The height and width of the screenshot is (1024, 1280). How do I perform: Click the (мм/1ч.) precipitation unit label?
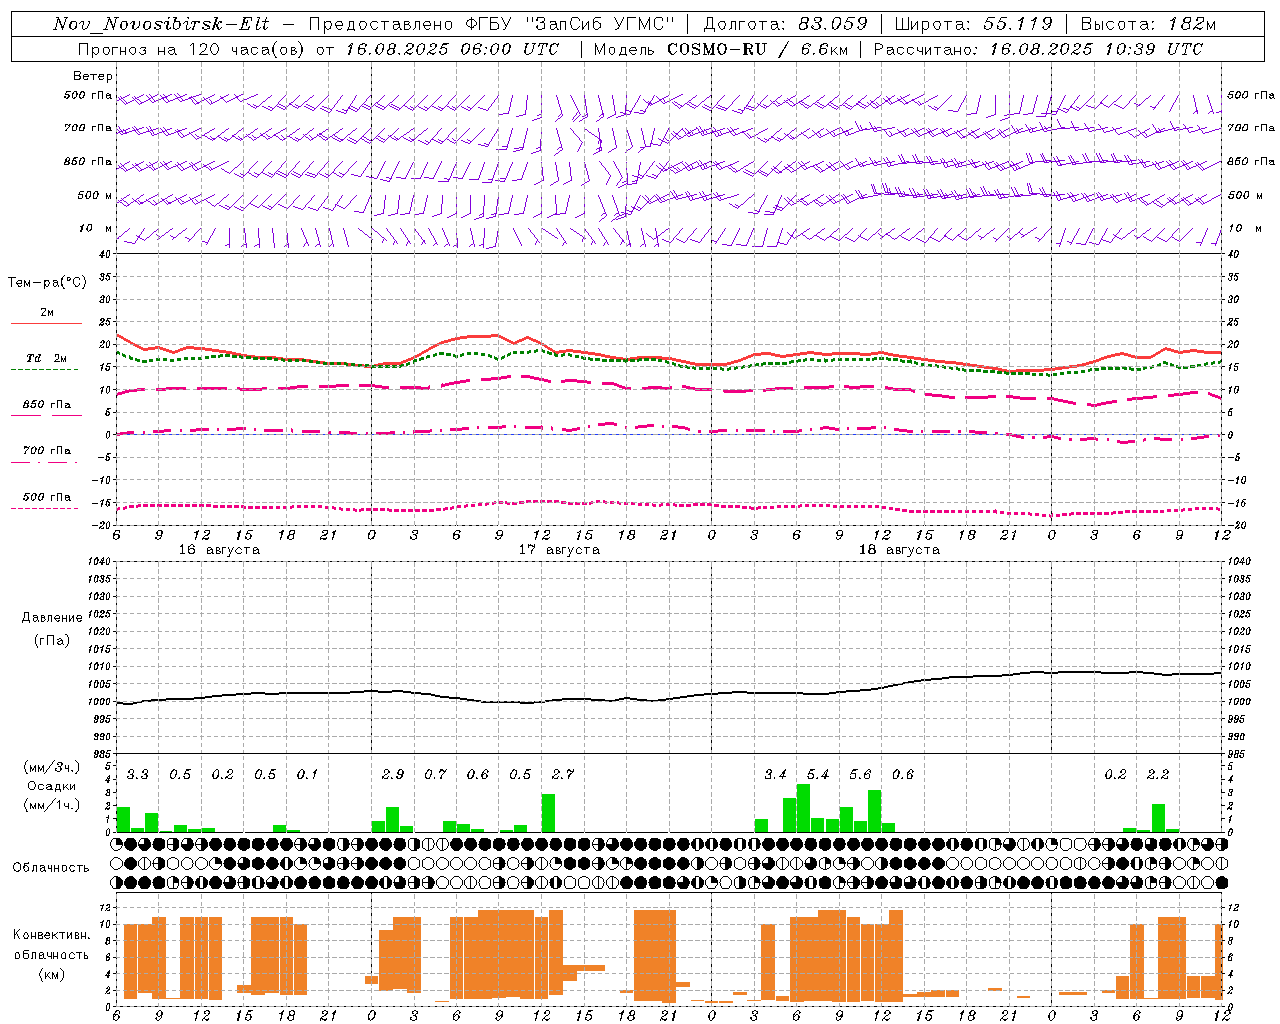51,805
